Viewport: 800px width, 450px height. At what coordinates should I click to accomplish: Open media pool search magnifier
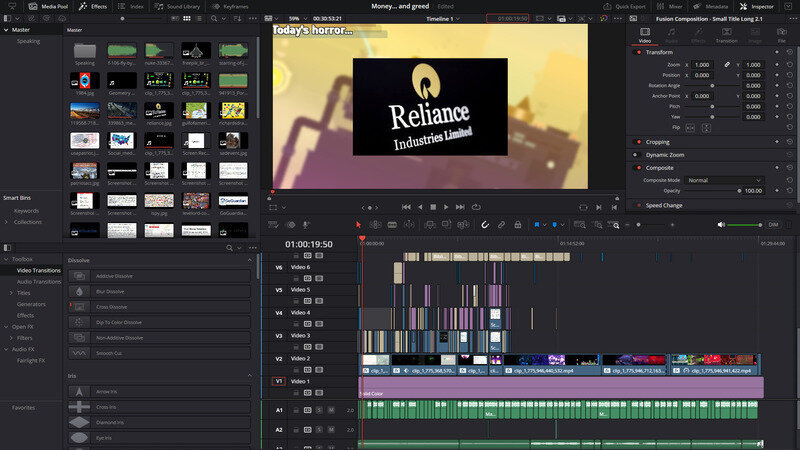(214, 18)
